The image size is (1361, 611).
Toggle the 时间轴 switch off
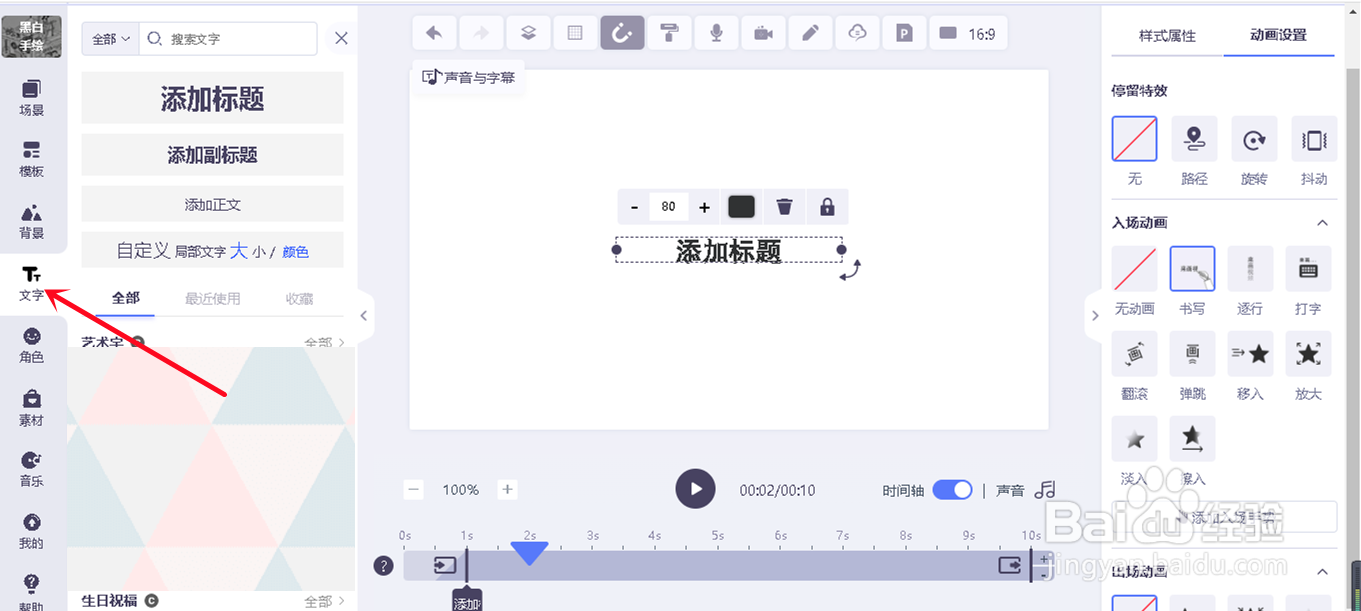[x=952, y=490]
